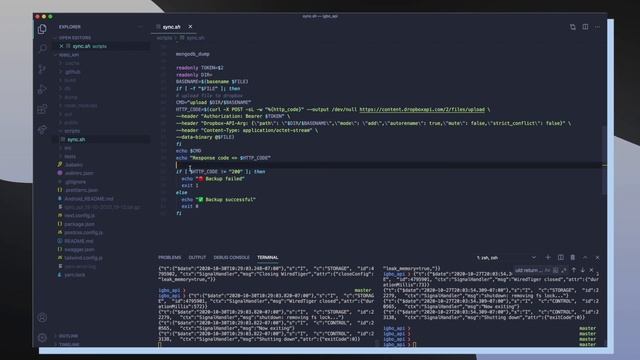Add a new terminal with plus icon
This screenshot has width=640, height=360.
pos(548,258)
